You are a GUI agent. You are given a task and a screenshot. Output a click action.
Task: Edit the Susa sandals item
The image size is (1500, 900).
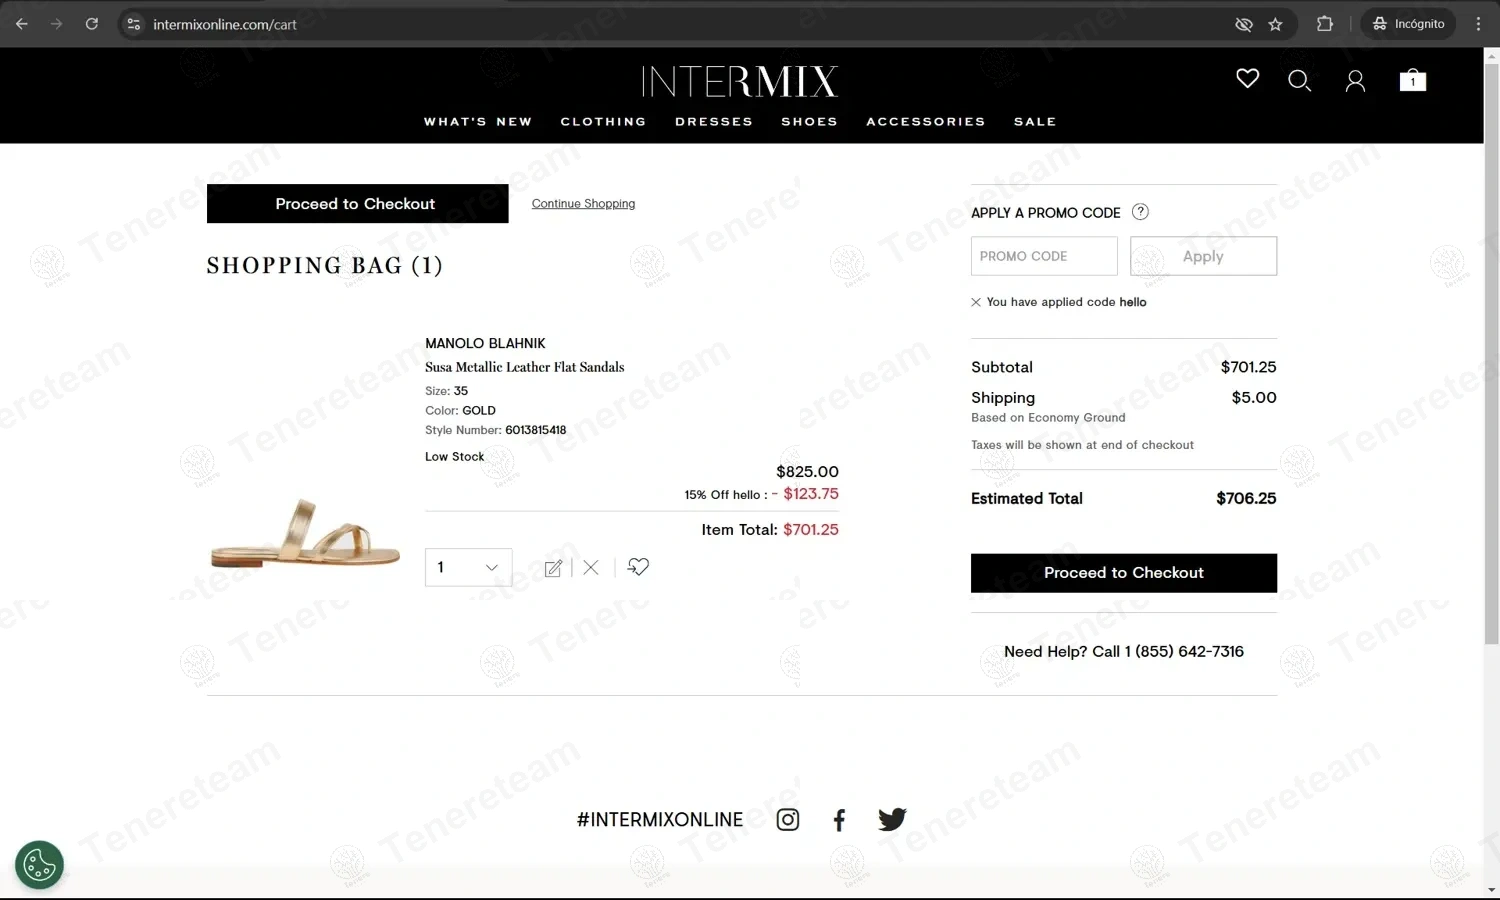553,568
